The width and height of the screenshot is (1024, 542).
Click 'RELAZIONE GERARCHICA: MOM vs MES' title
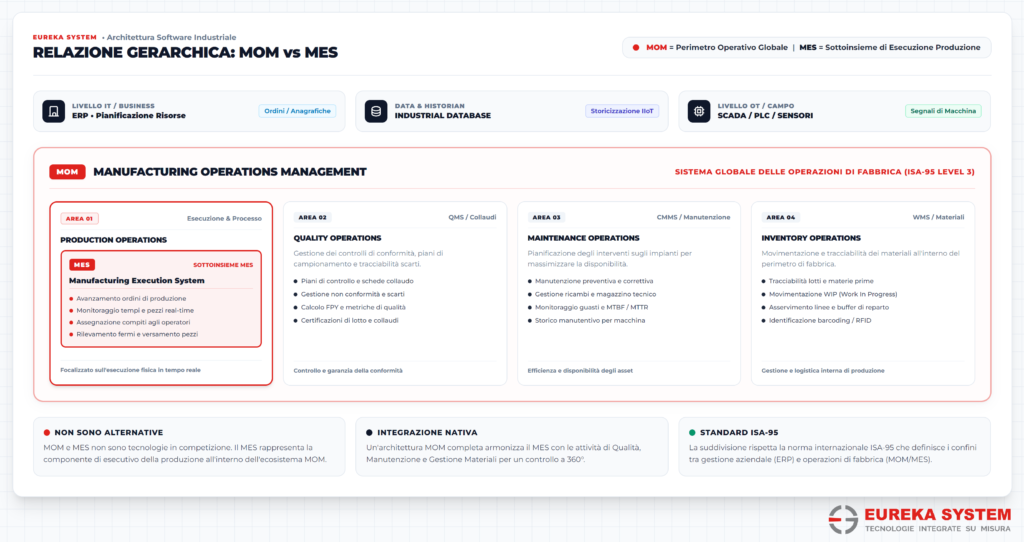click(185, 53)
